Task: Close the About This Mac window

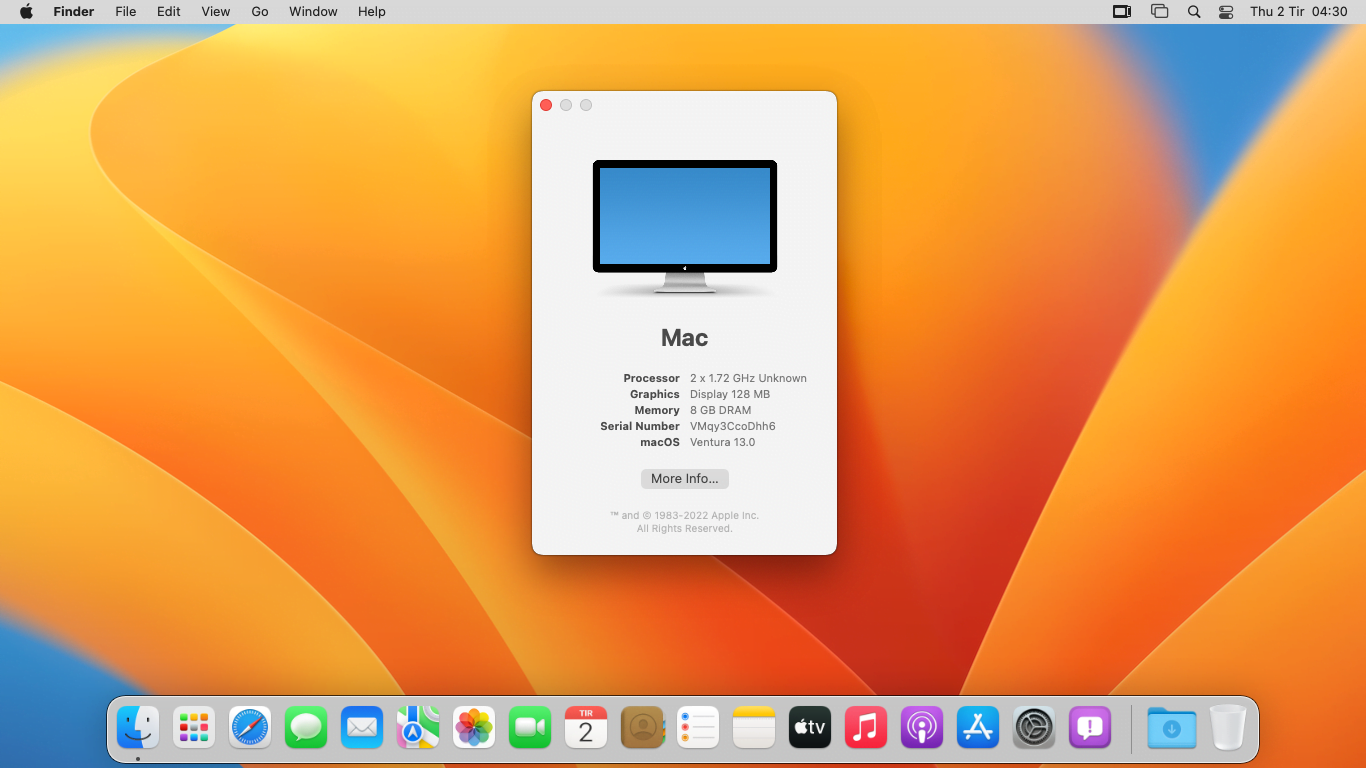Action: [546, 105]
